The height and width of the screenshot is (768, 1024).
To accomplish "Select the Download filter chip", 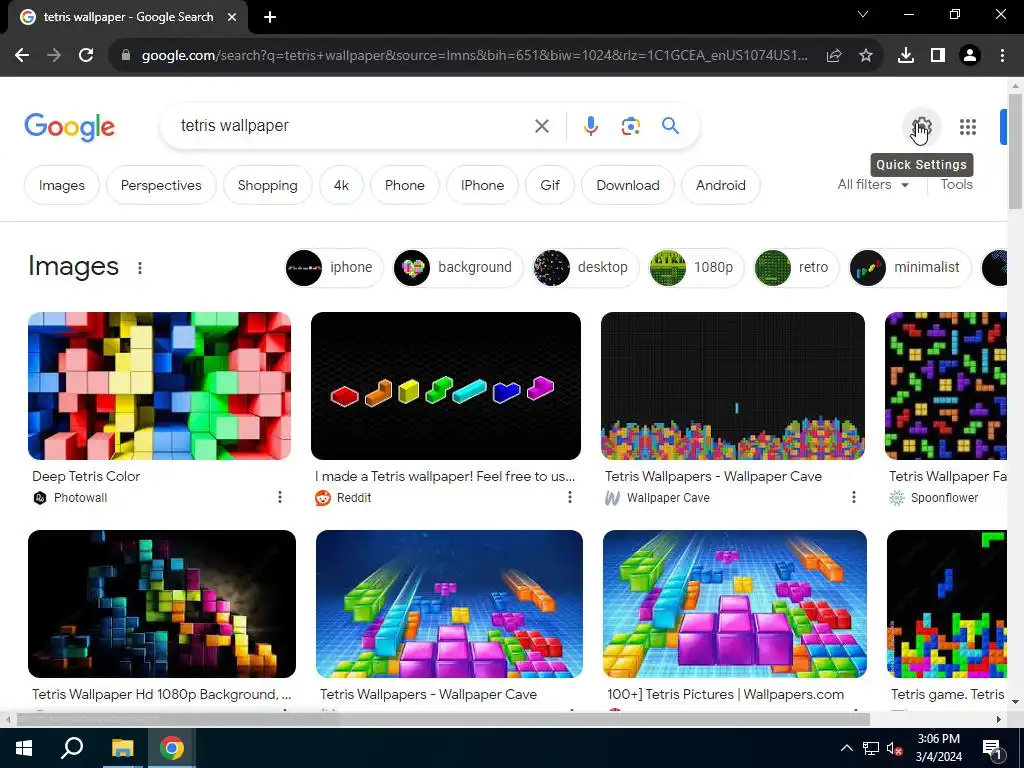I will tap(628, 185).
